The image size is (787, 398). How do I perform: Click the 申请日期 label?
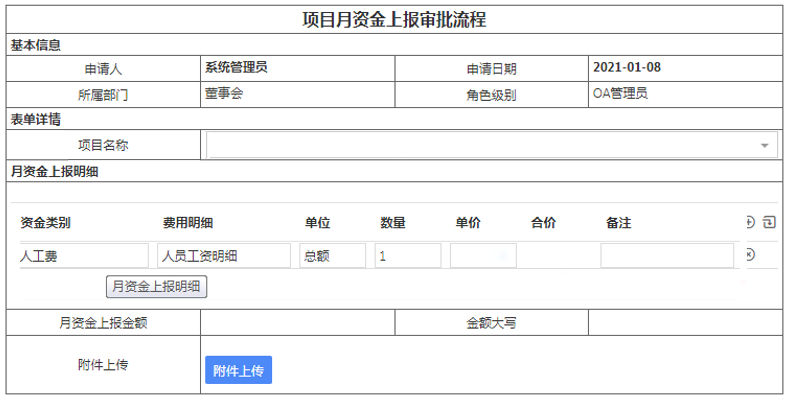(491, 69)
